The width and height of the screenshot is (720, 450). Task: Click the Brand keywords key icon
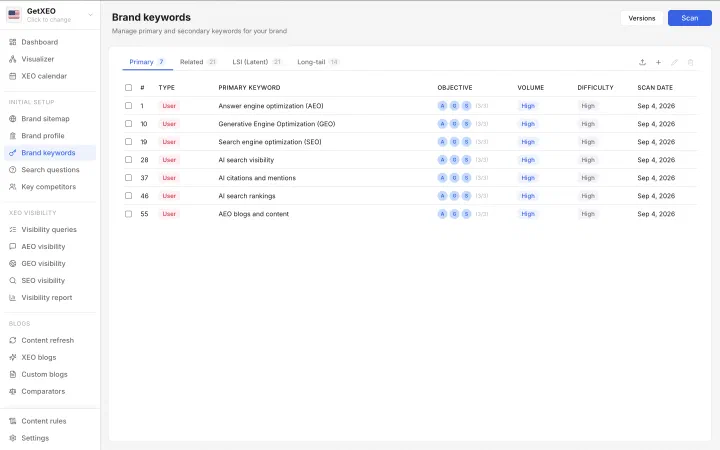13,153
